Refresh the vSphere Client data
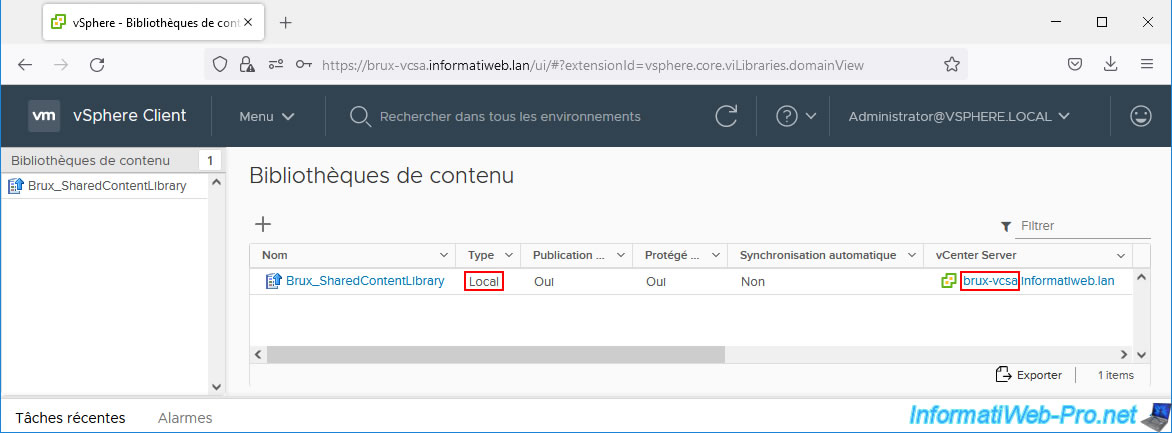This screenshot has height=433, width=1172. point(726,116)
